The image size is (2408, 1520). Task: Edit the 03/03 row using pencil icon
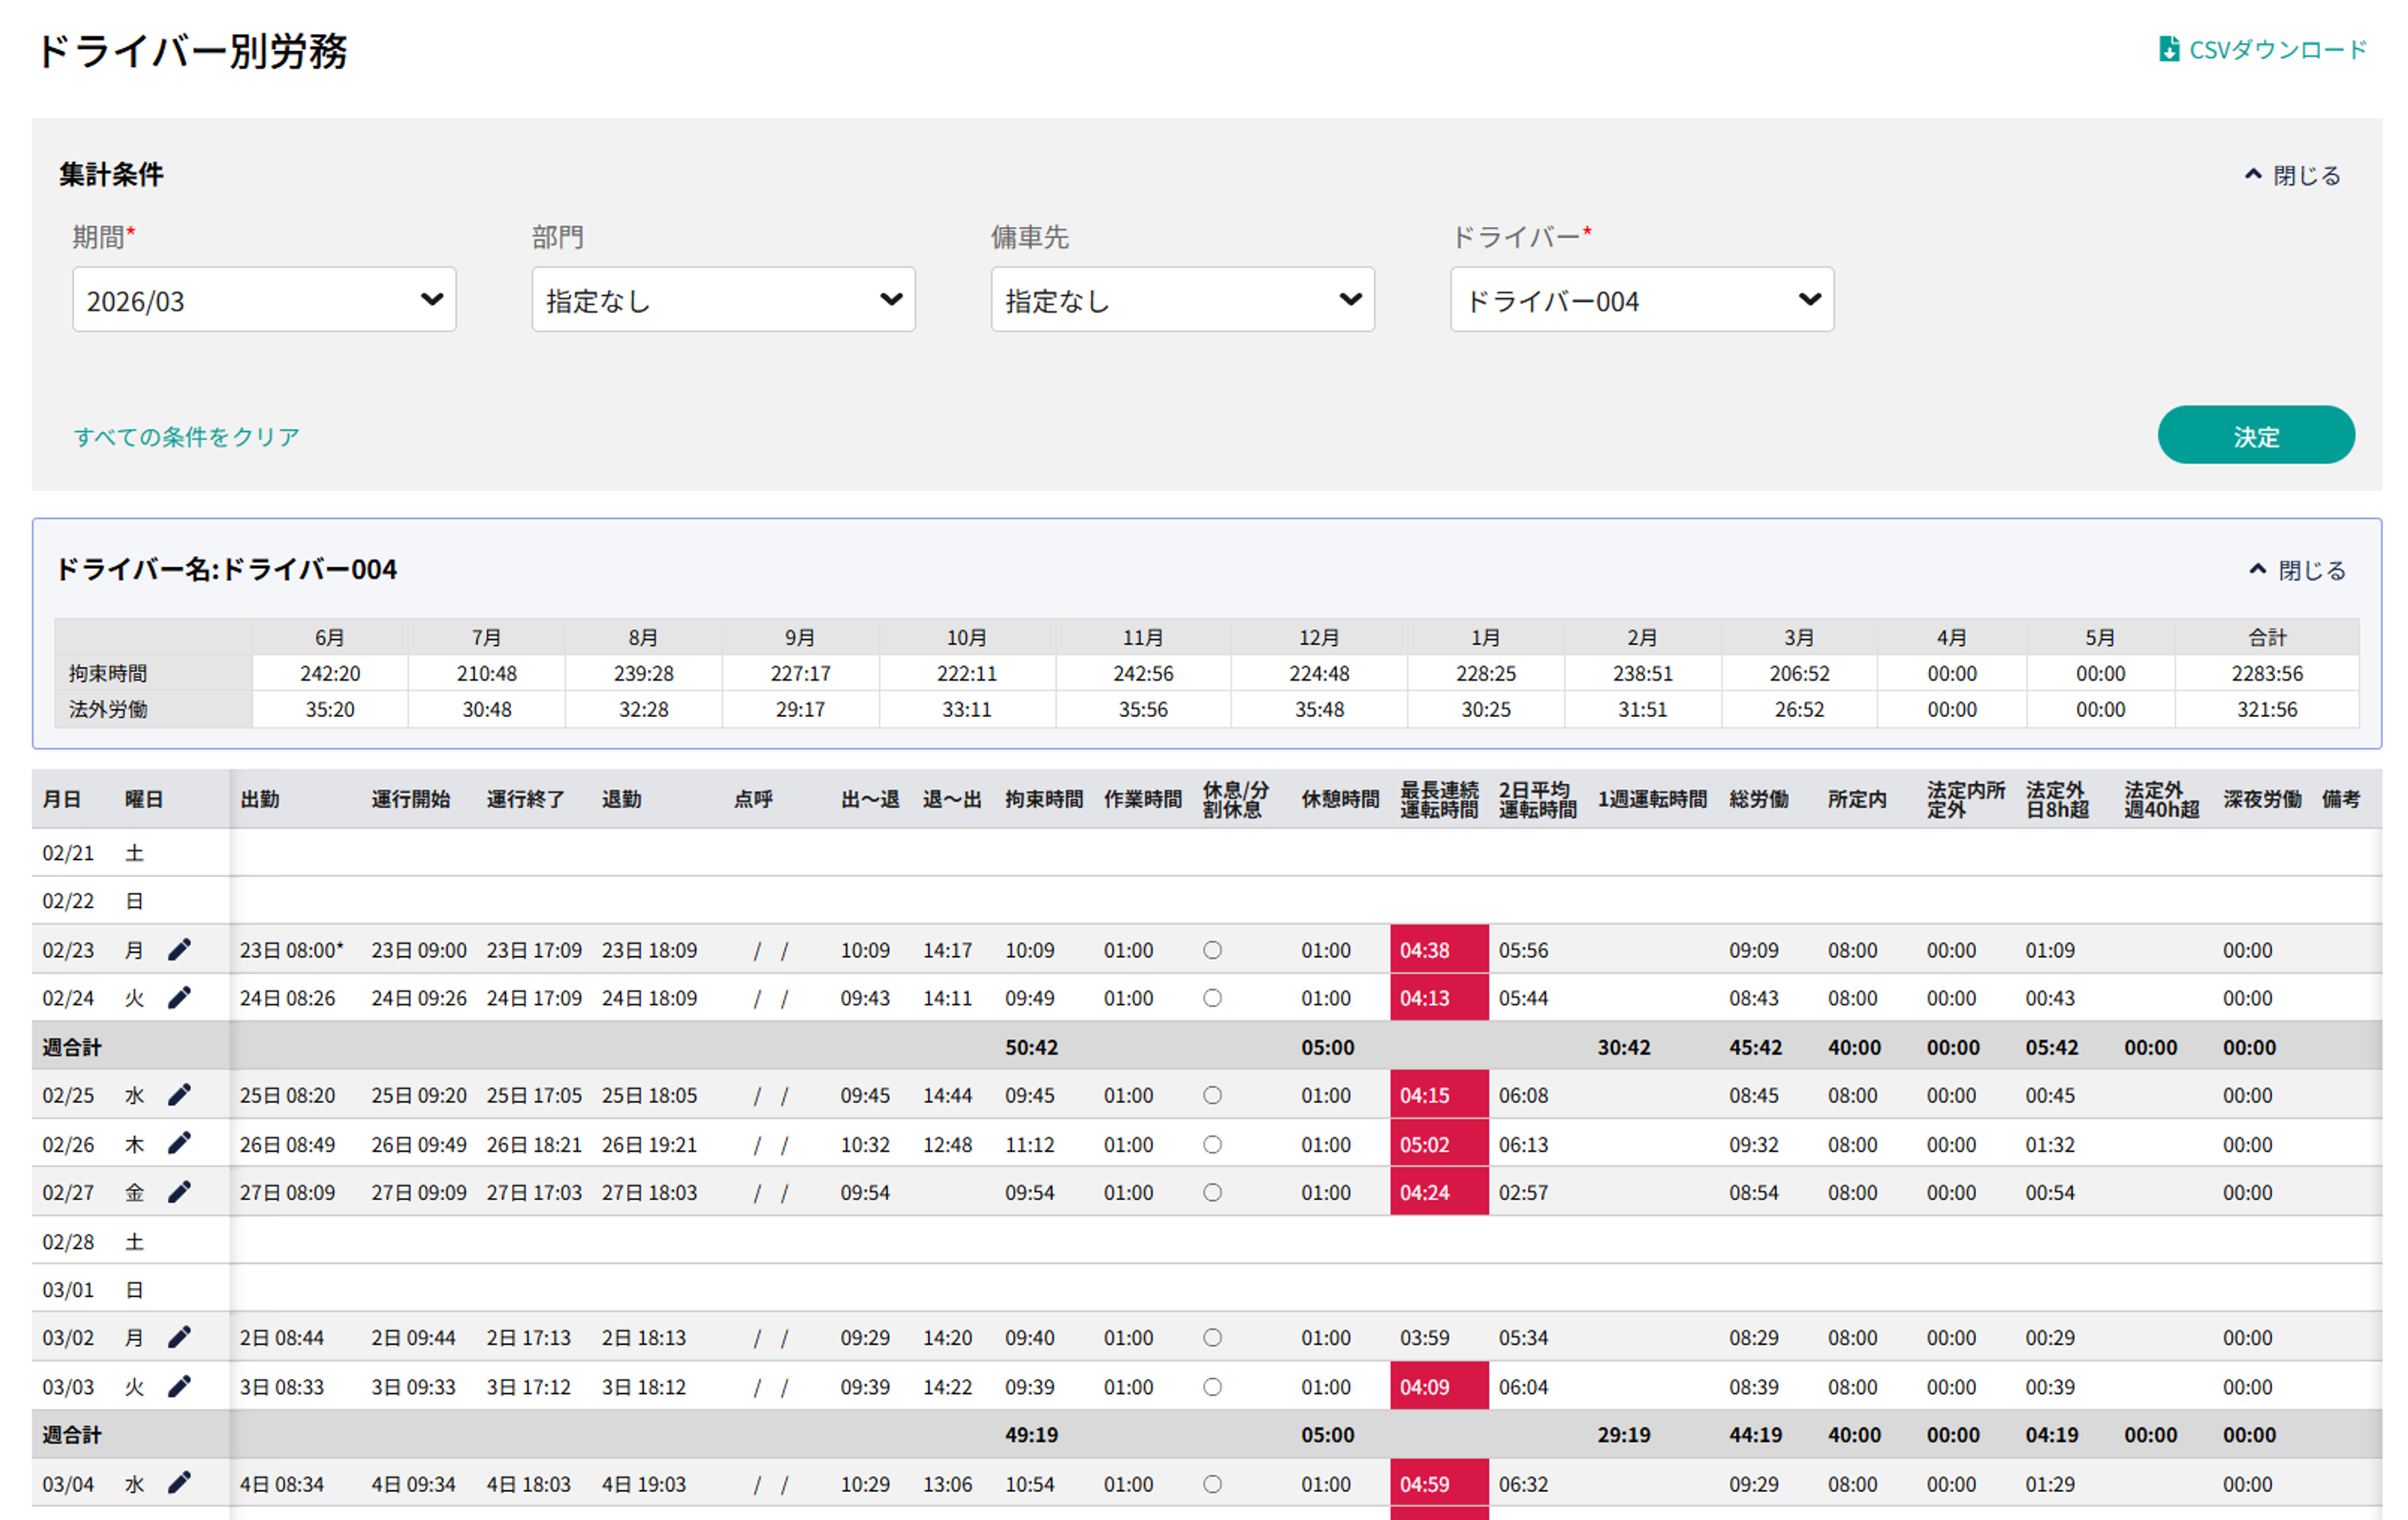point(179,1386)
